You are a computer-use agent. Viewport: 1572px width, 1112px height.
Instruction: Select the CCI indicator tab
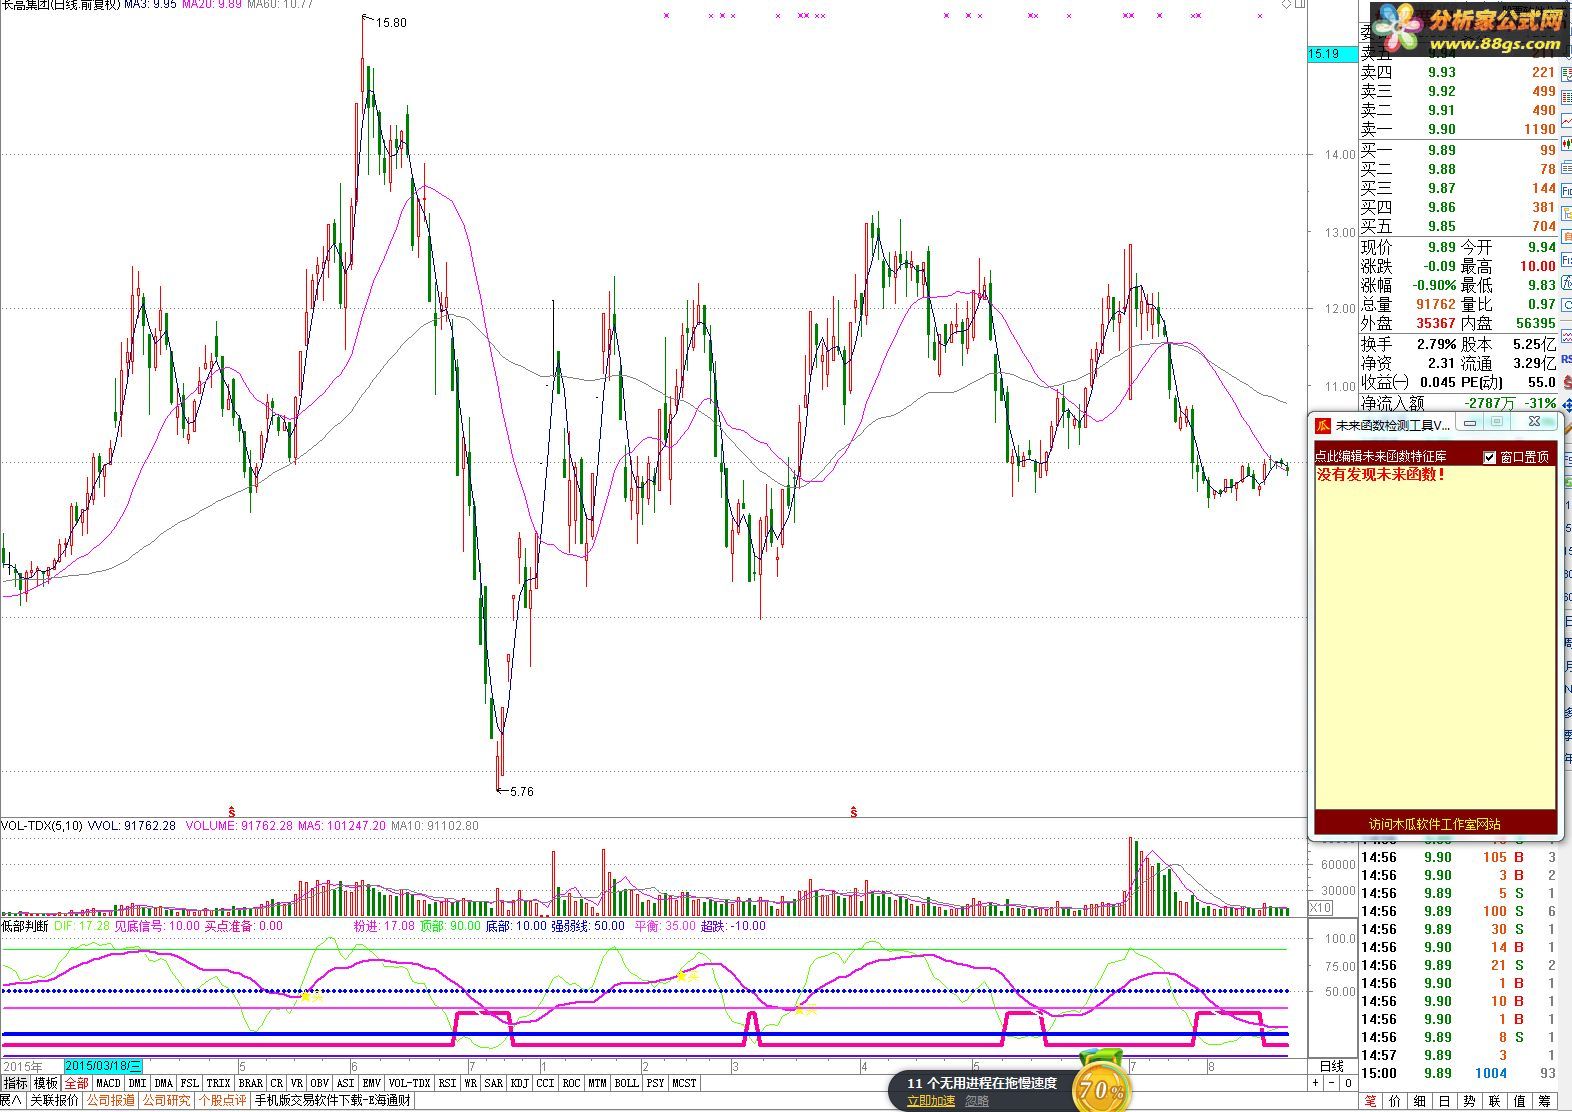click(x=545, y=1083)
